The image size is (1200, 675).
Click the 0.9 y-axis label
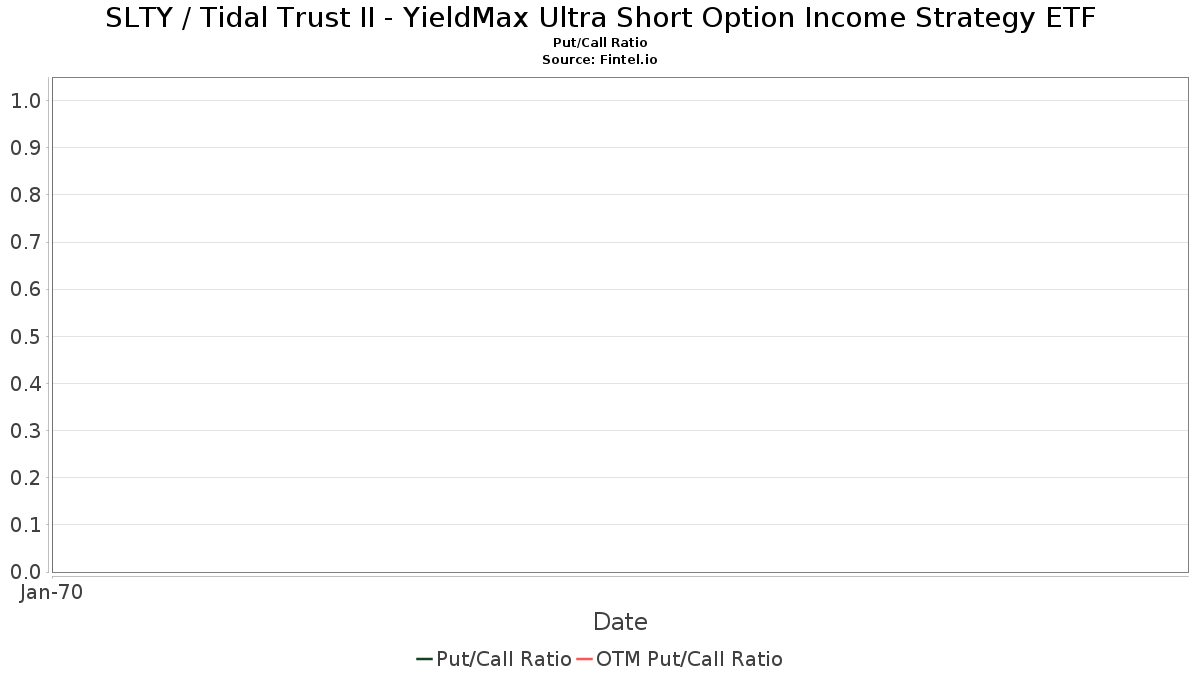tap(25, 148)
